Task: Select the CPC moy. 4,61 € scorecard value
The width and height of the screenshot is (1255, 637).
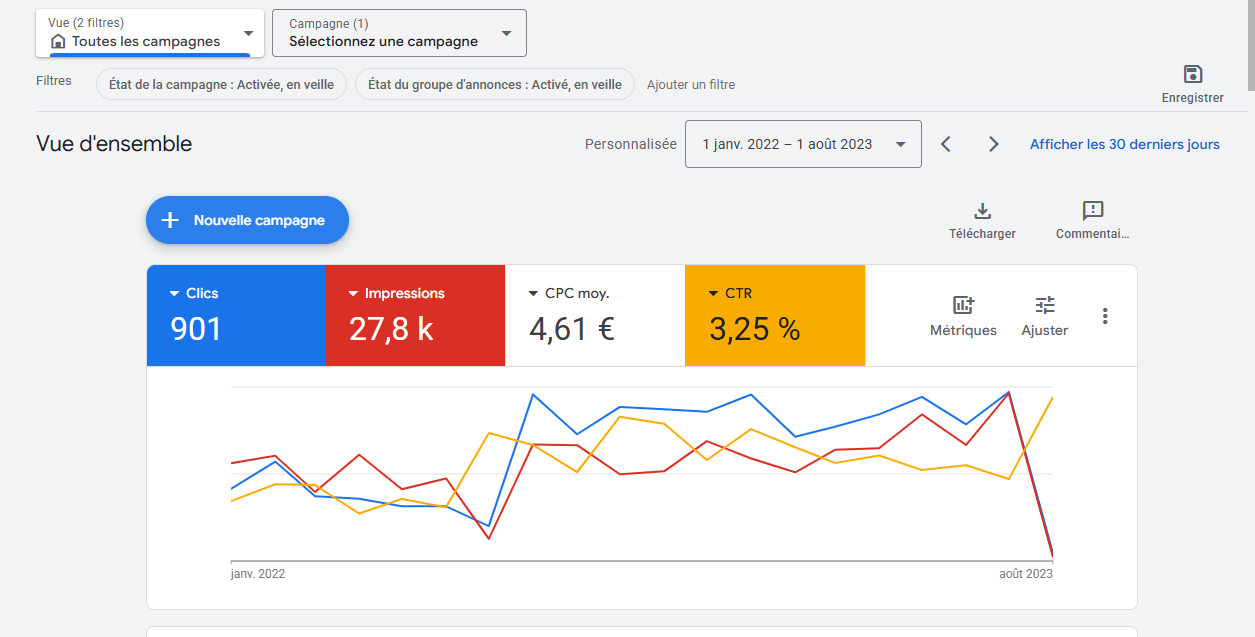Action: 572,329
